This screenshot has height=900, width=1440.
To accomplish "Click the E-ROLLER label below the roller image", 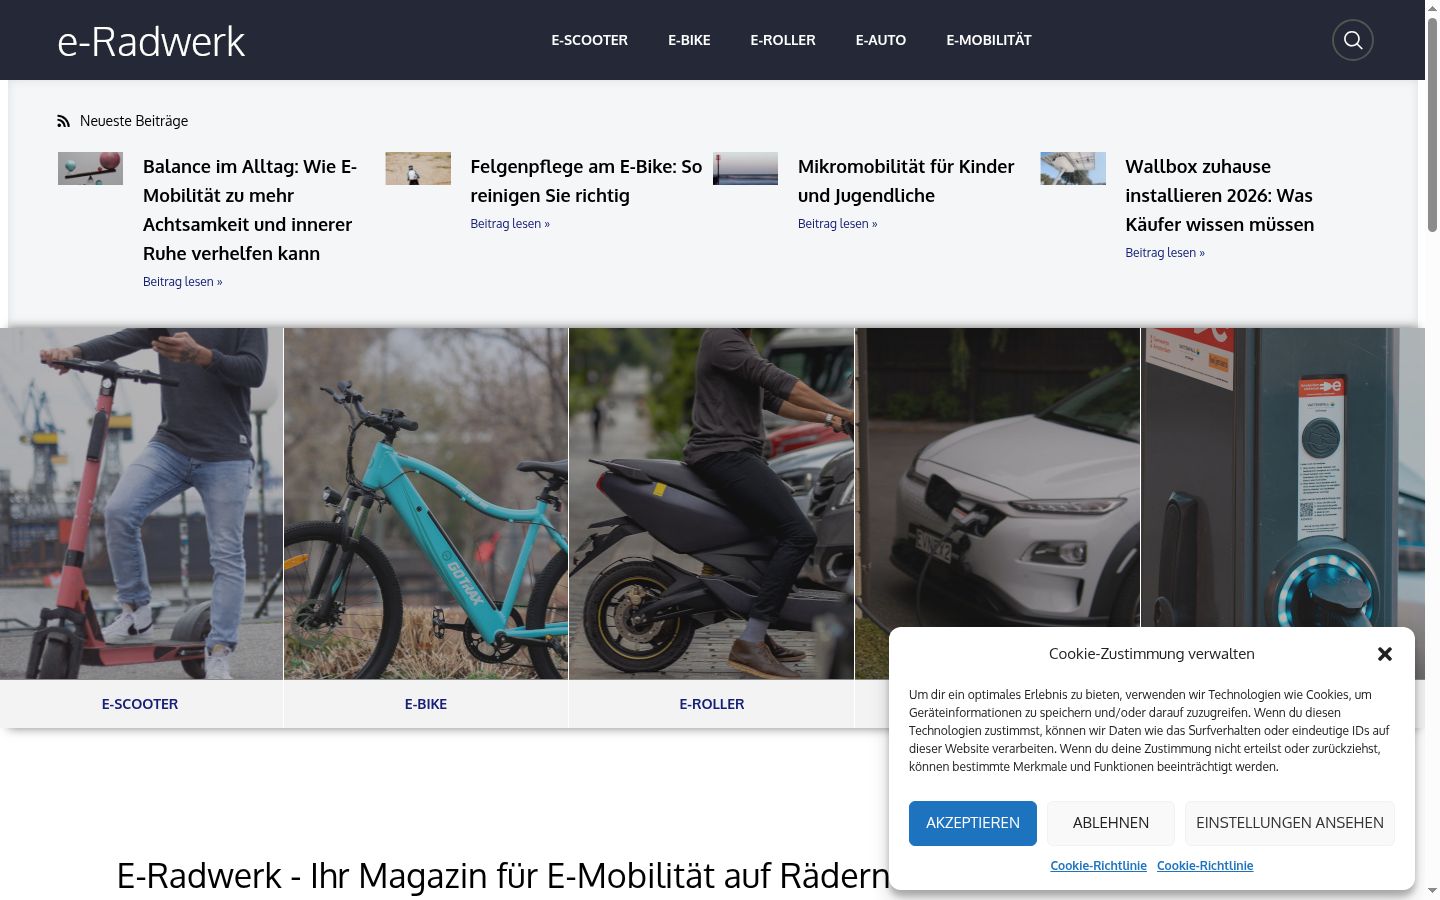I will coord(712,704).
